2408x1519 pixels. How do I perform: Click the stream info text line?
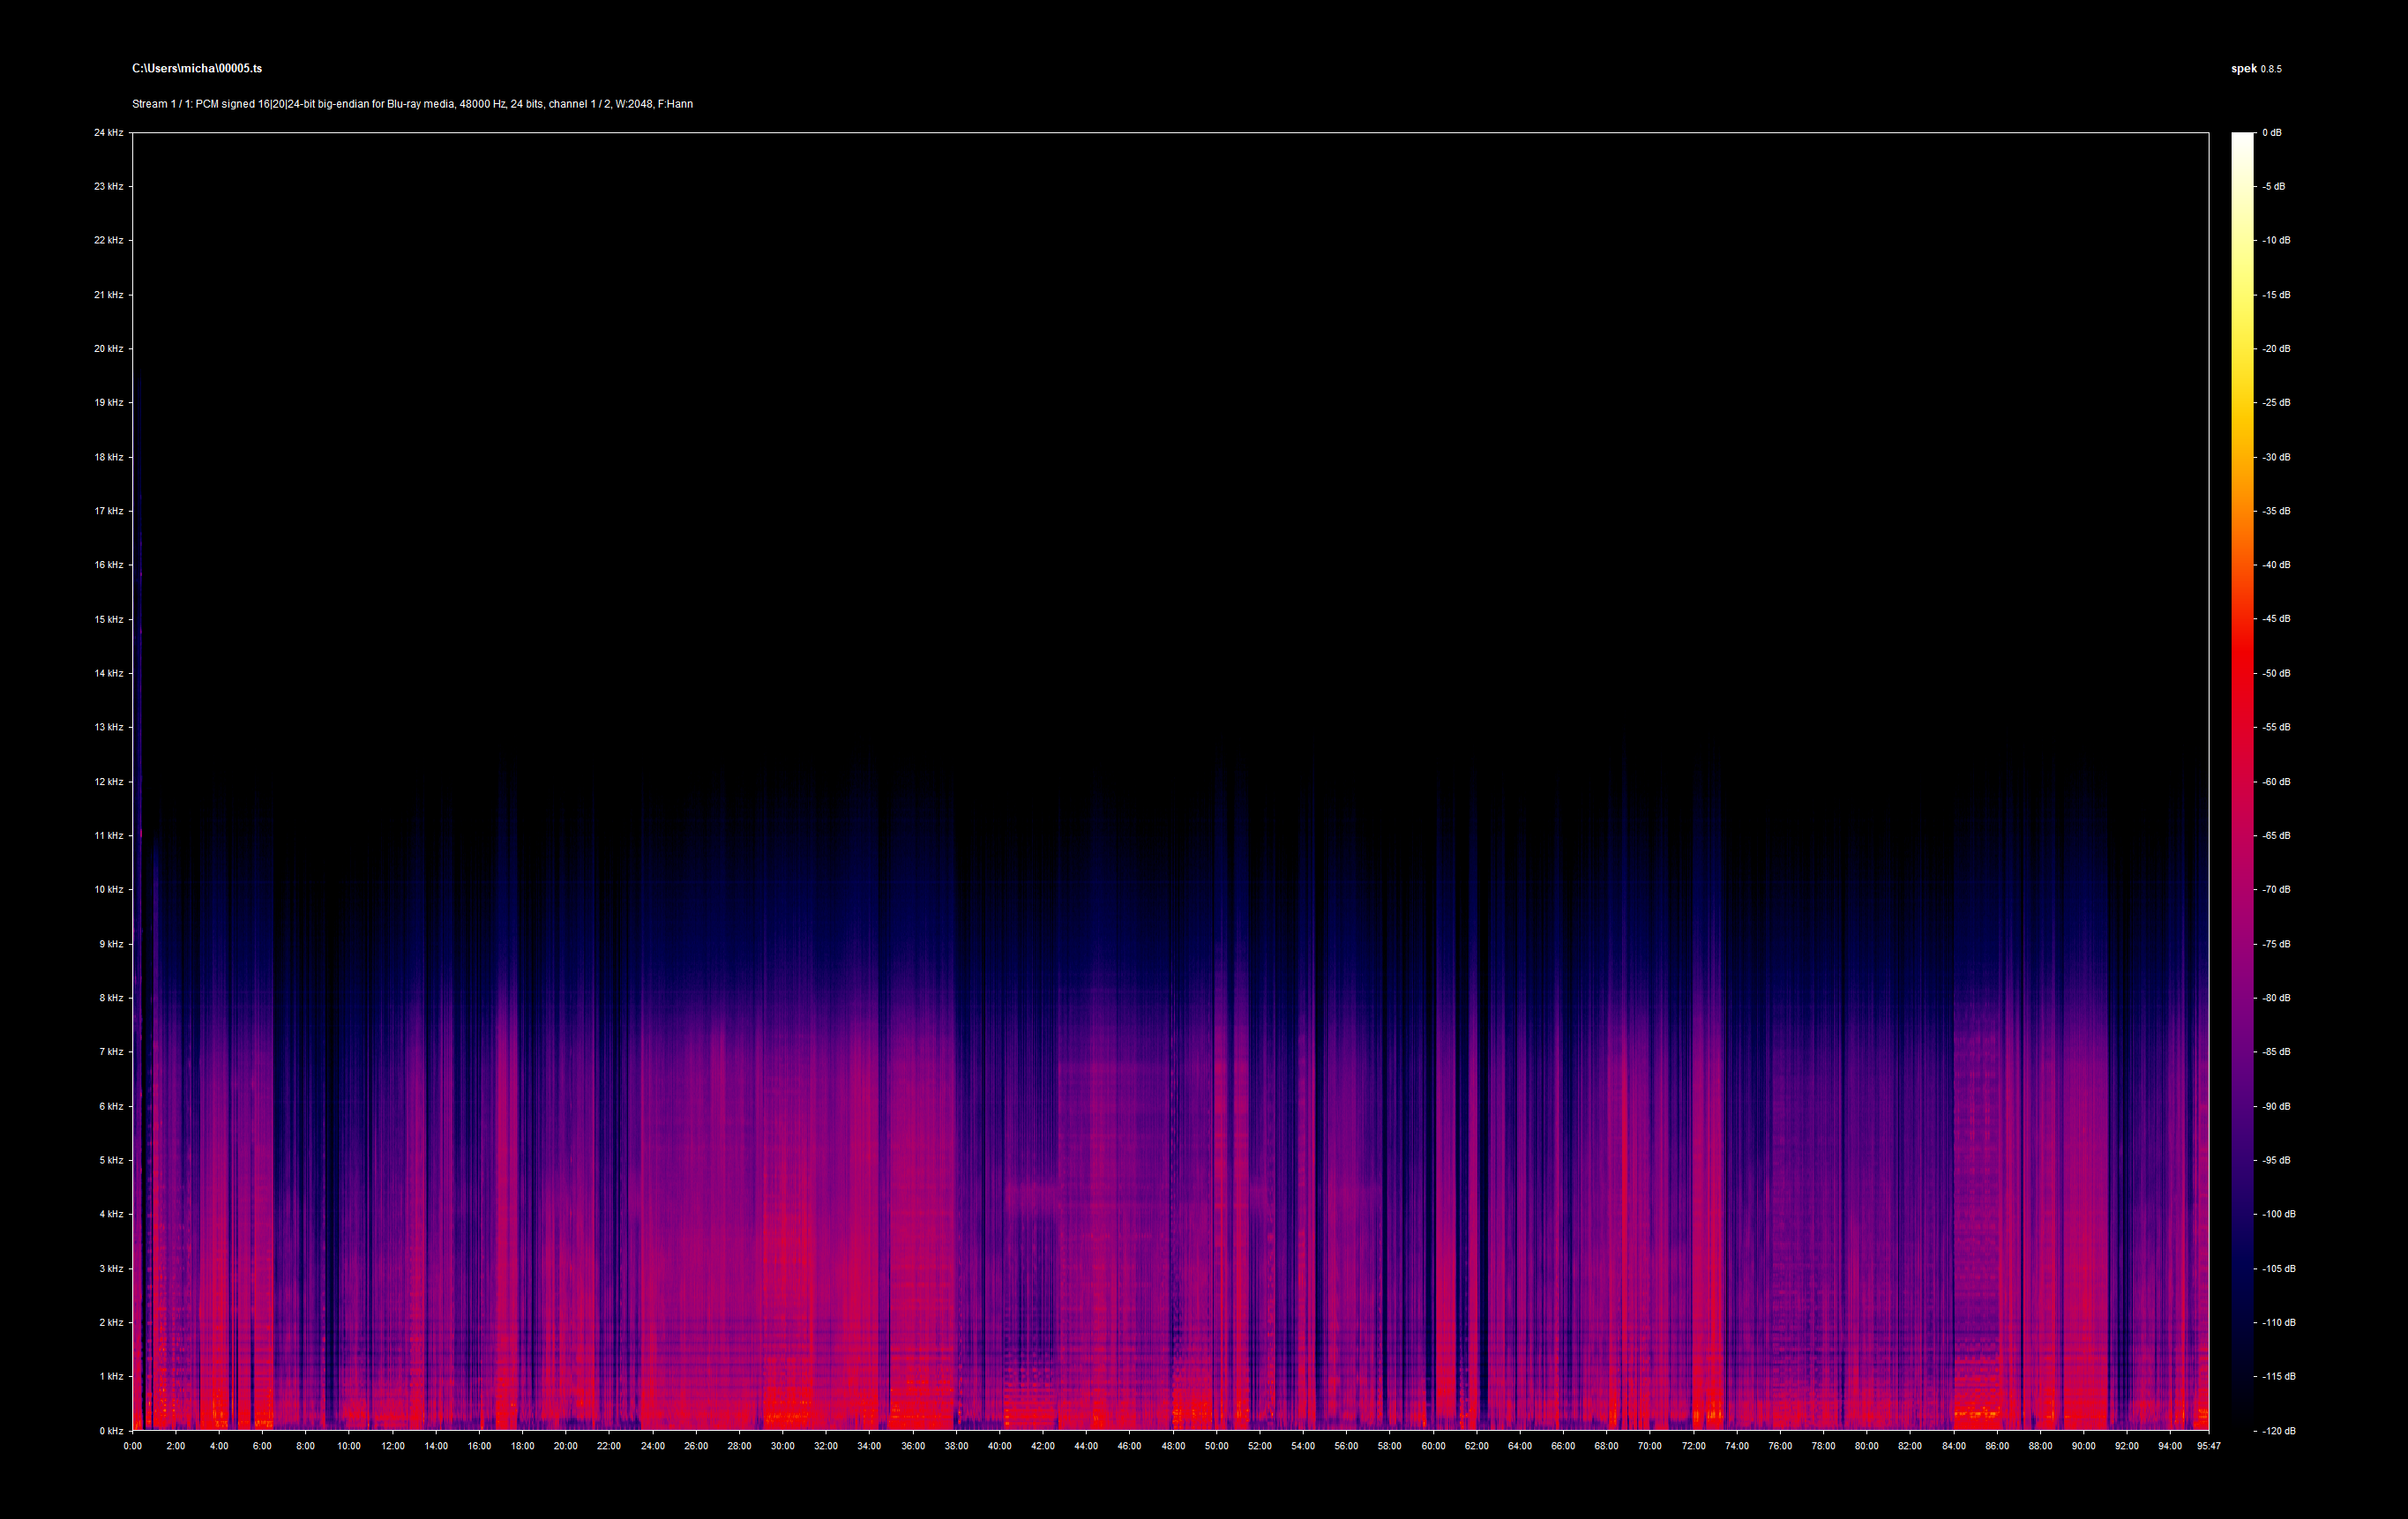click(412, 104)
